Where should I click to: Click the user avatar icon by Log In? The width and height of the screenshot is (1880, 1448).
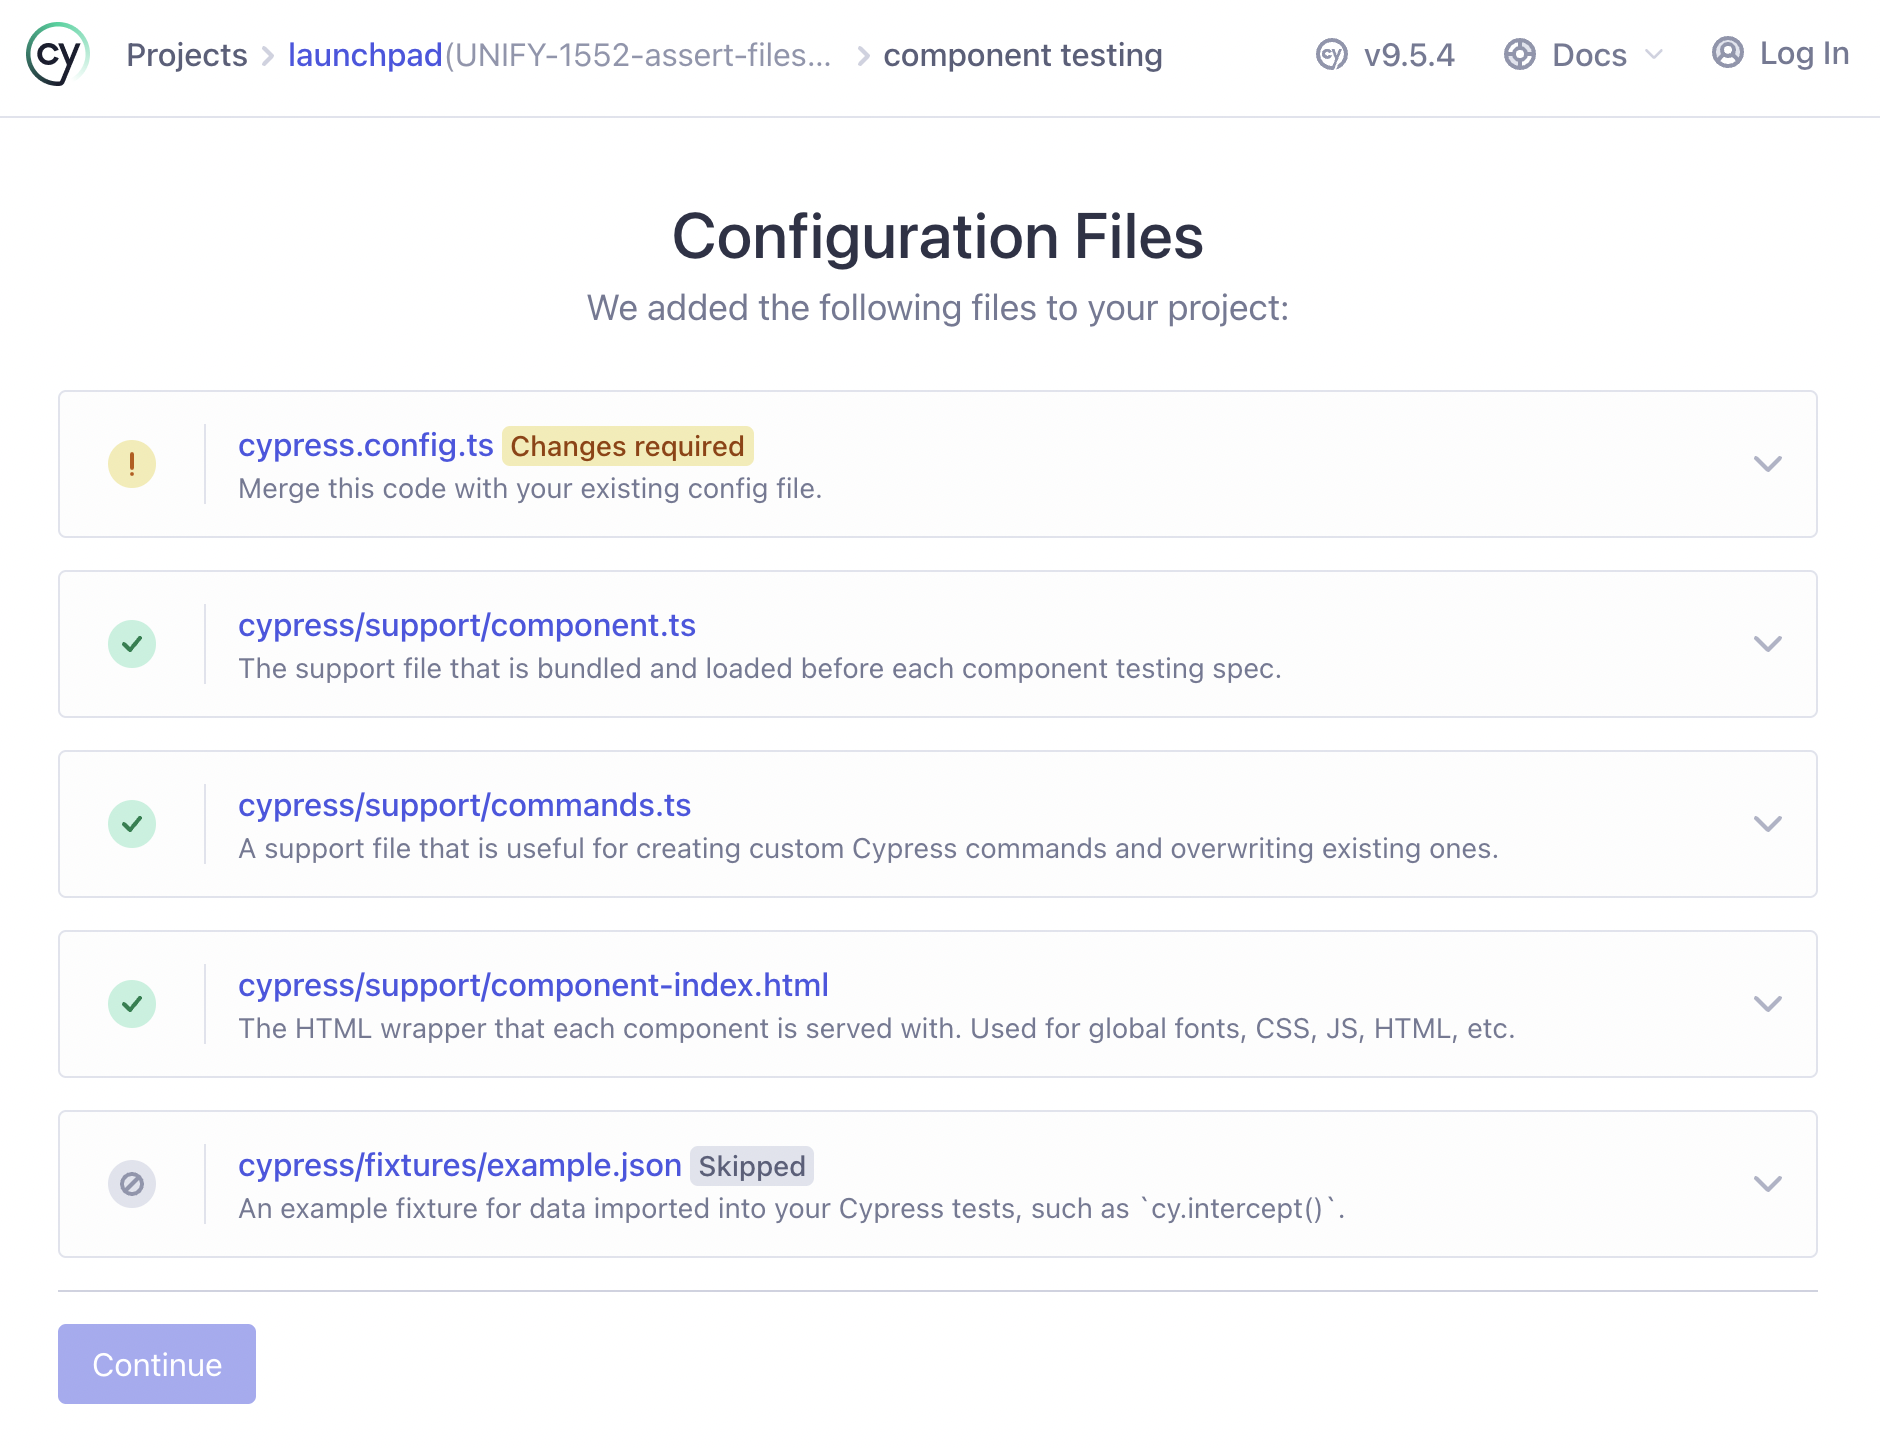(1727, 52)
